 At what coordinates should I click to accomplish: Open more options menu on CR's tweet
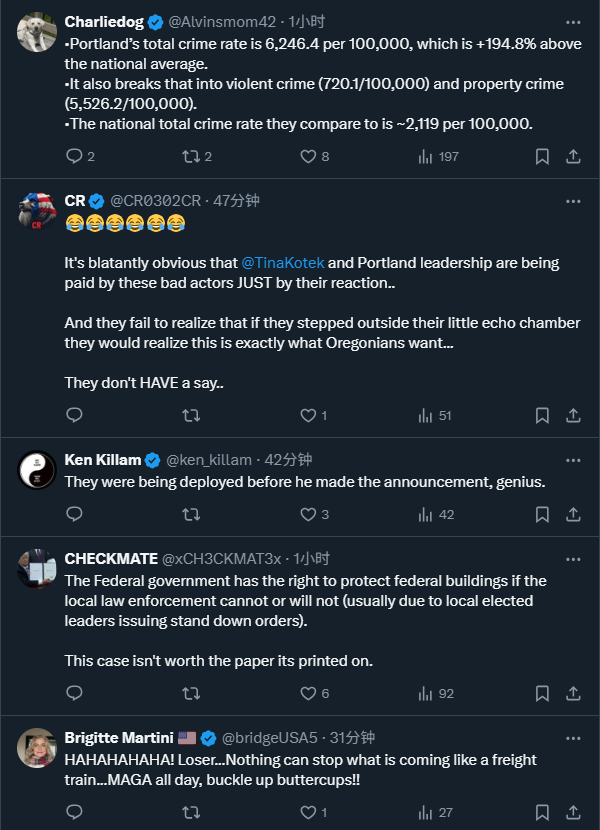click(572, 201)
